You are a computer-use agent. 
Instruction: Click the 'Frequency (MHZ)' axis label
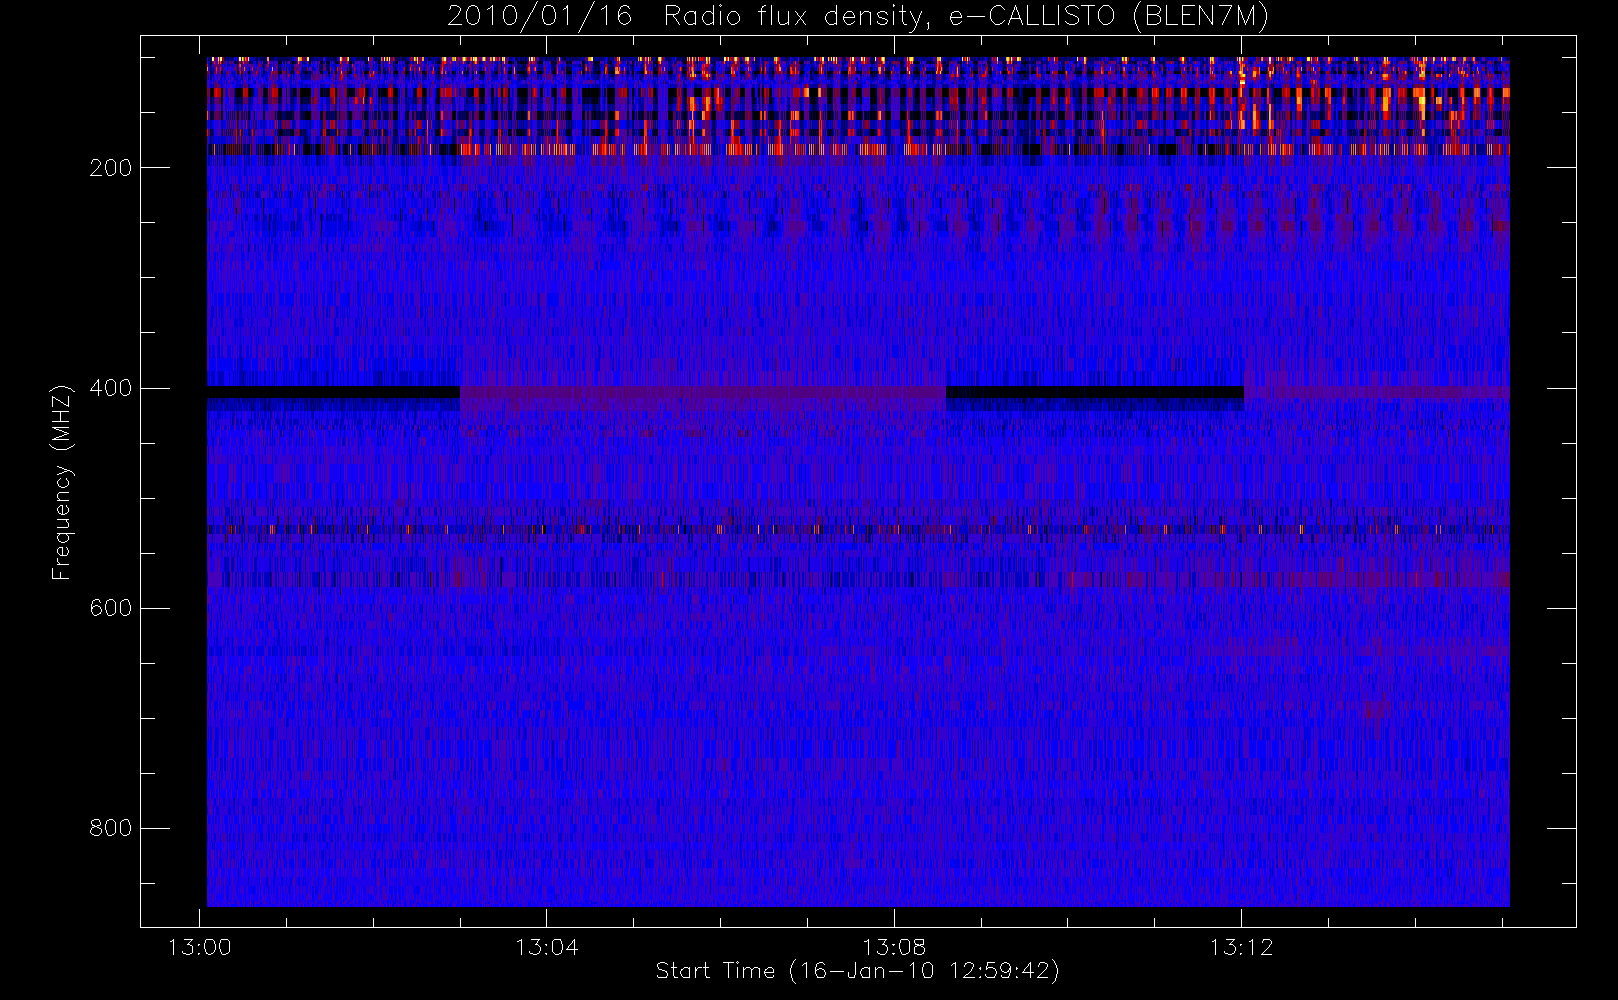point(62,482)
